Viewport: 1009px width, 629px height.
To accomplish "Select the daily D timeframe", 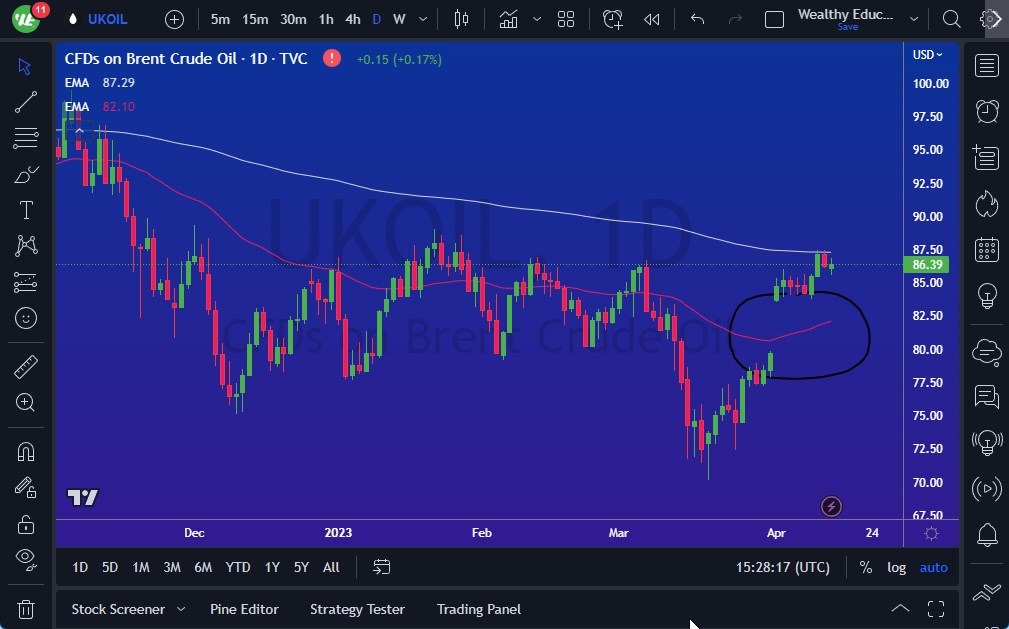I will (x=376, y=19).
